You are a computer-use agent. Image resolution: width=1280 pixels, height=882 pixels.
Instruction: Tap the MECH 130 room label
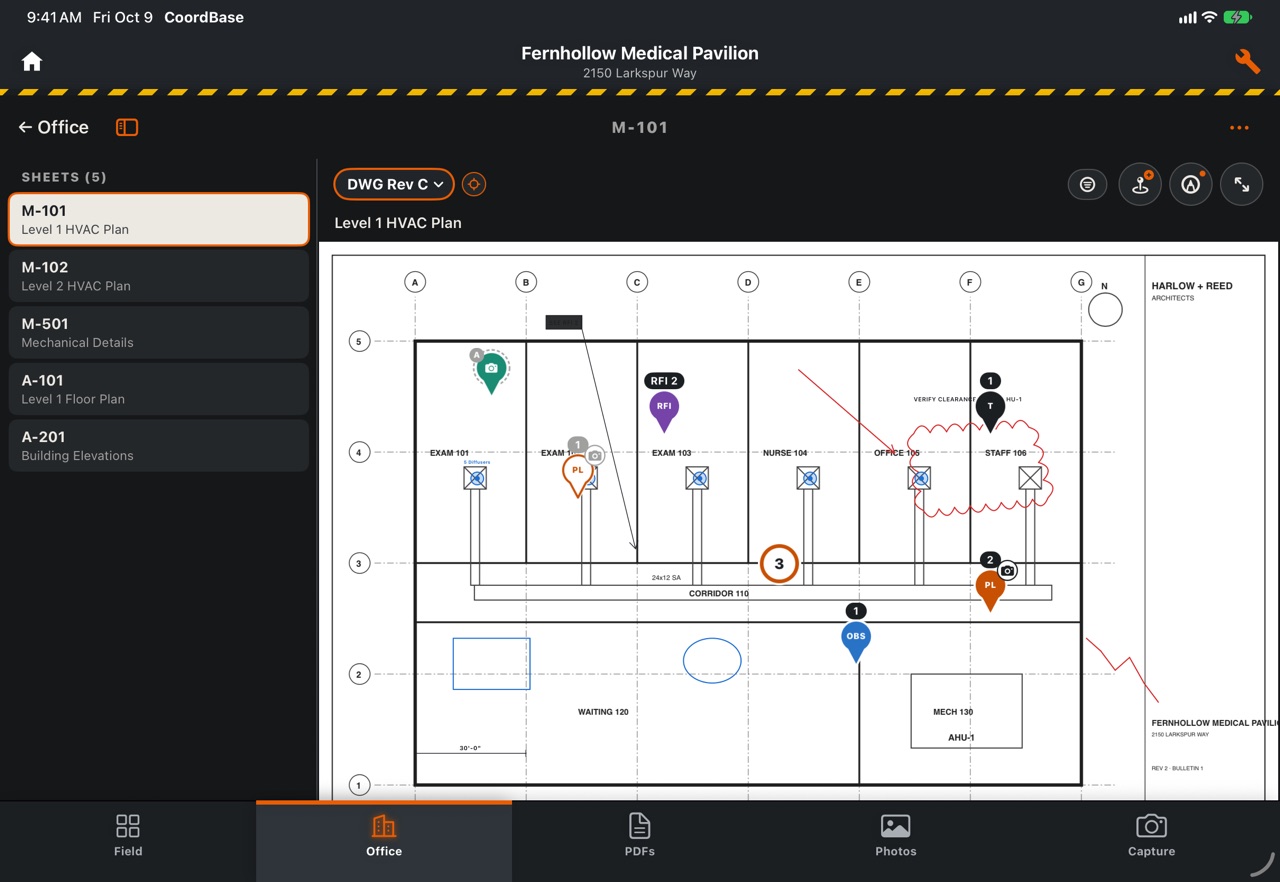[953, 712]
